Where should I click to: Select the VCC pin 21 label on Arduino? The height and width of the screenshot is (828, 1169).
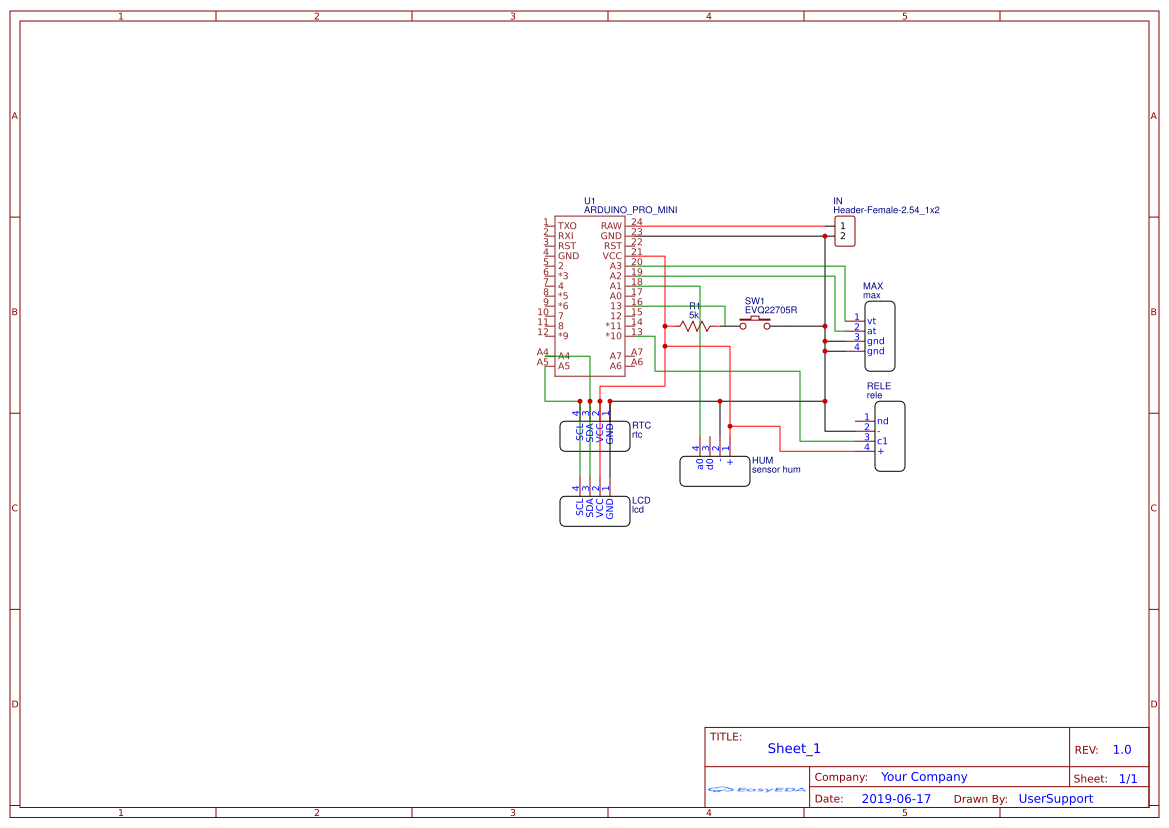click(x=611, y=256)
